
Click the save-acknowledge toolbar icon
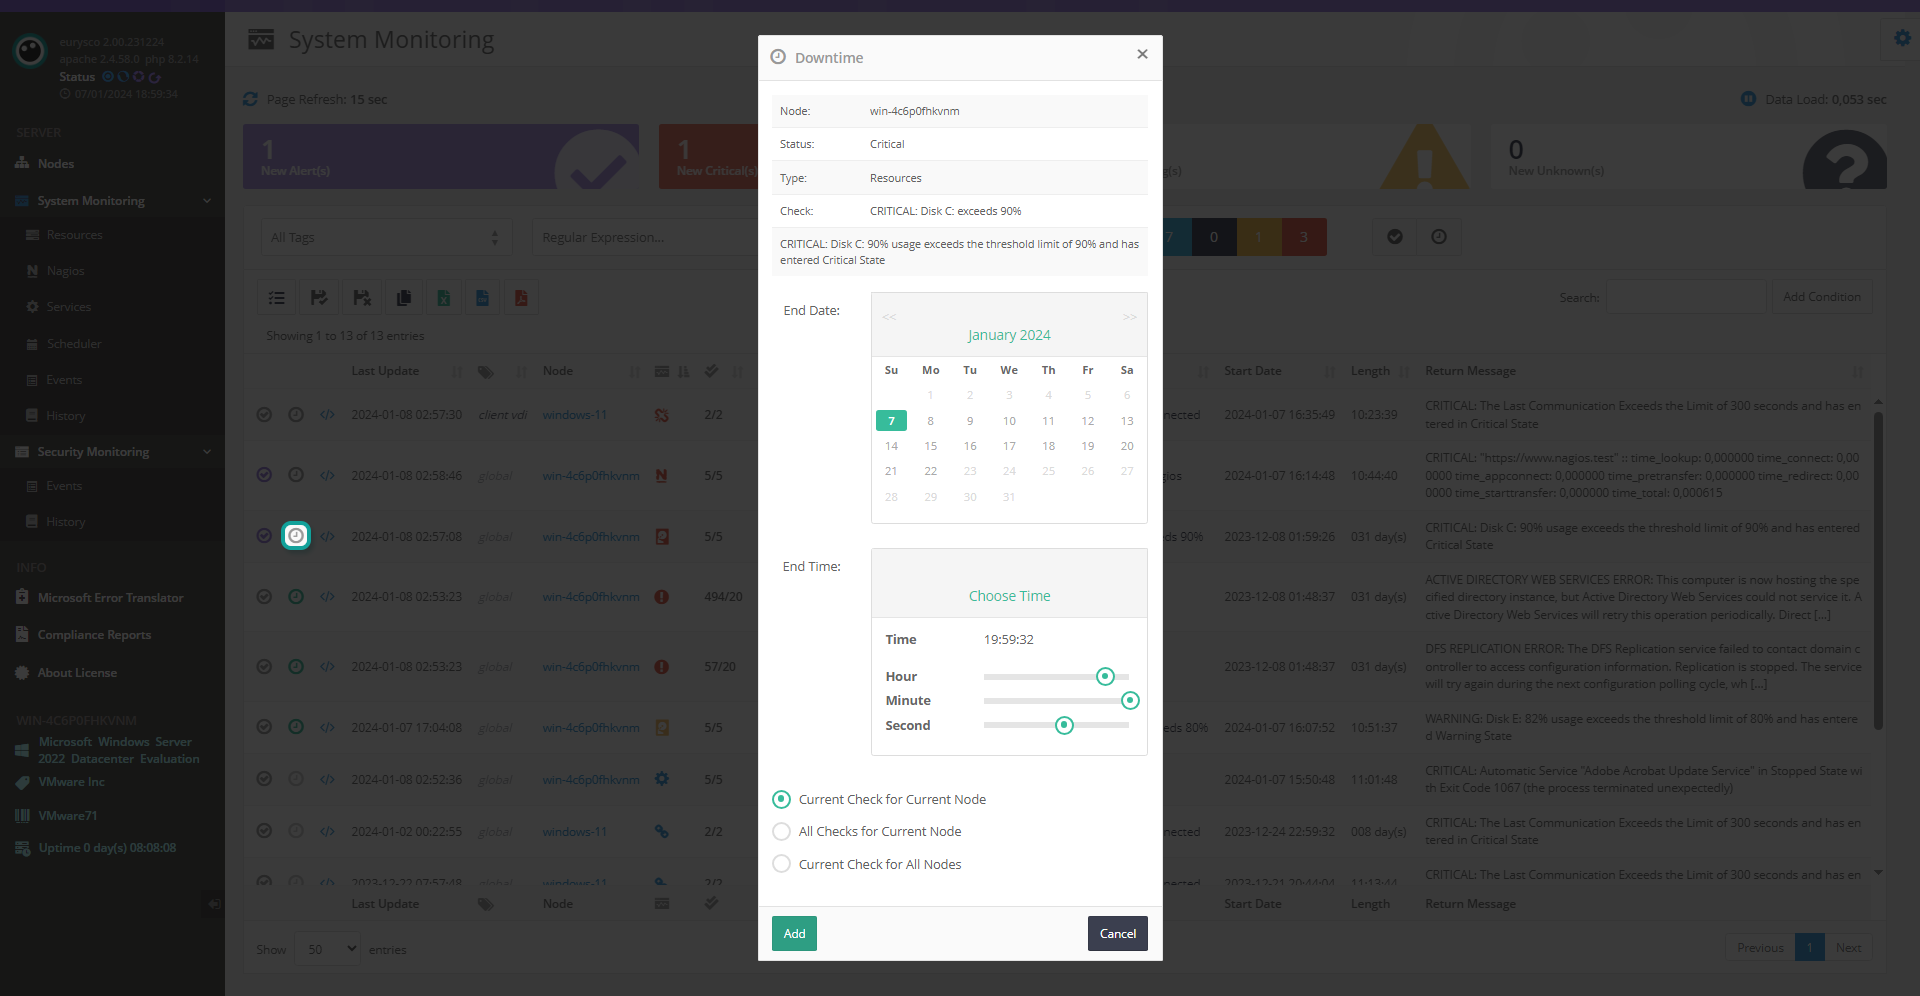(x=319, y=298)
